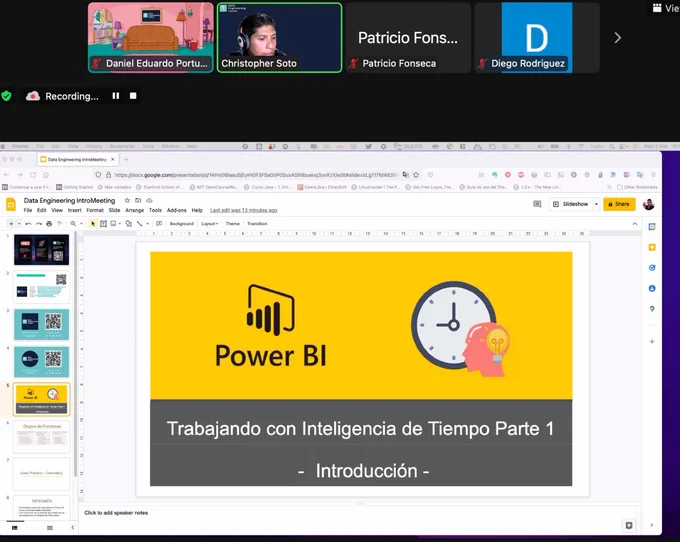Click the Print icon in the toolbar
The width and height of the screenshot is (680, 542).
pyautogui.click(x=49, y=224)
